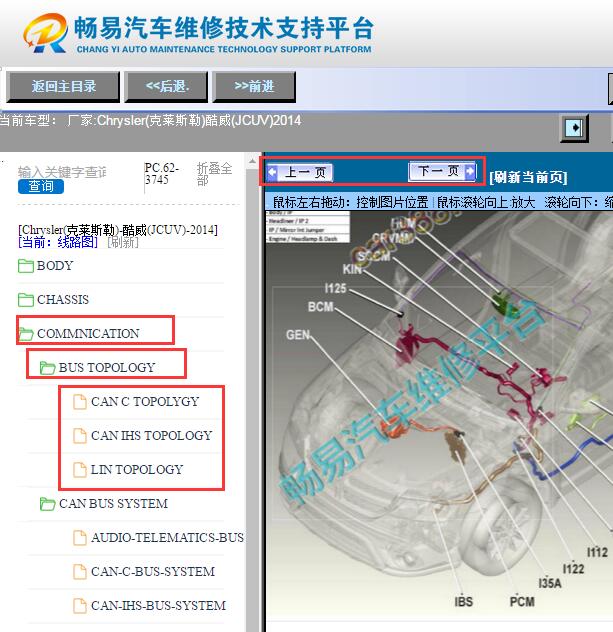The image size is (613, 632).
Task: Go to the next page with 下一页
Action: (442, 171)
